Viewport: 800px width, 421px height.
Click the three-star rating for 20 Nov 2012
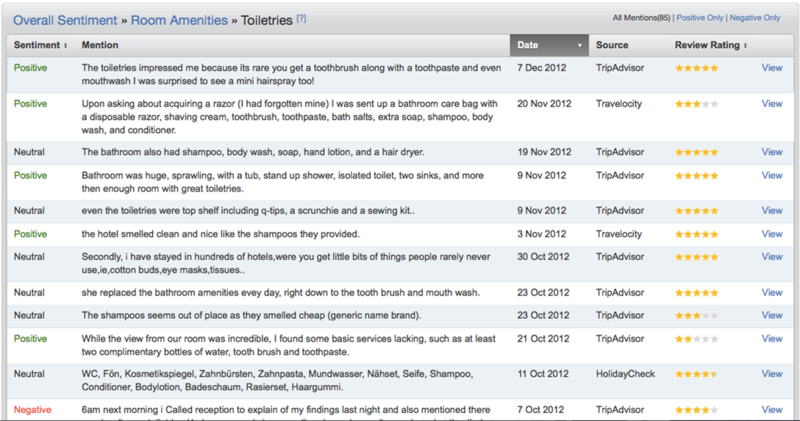(696, 104)
